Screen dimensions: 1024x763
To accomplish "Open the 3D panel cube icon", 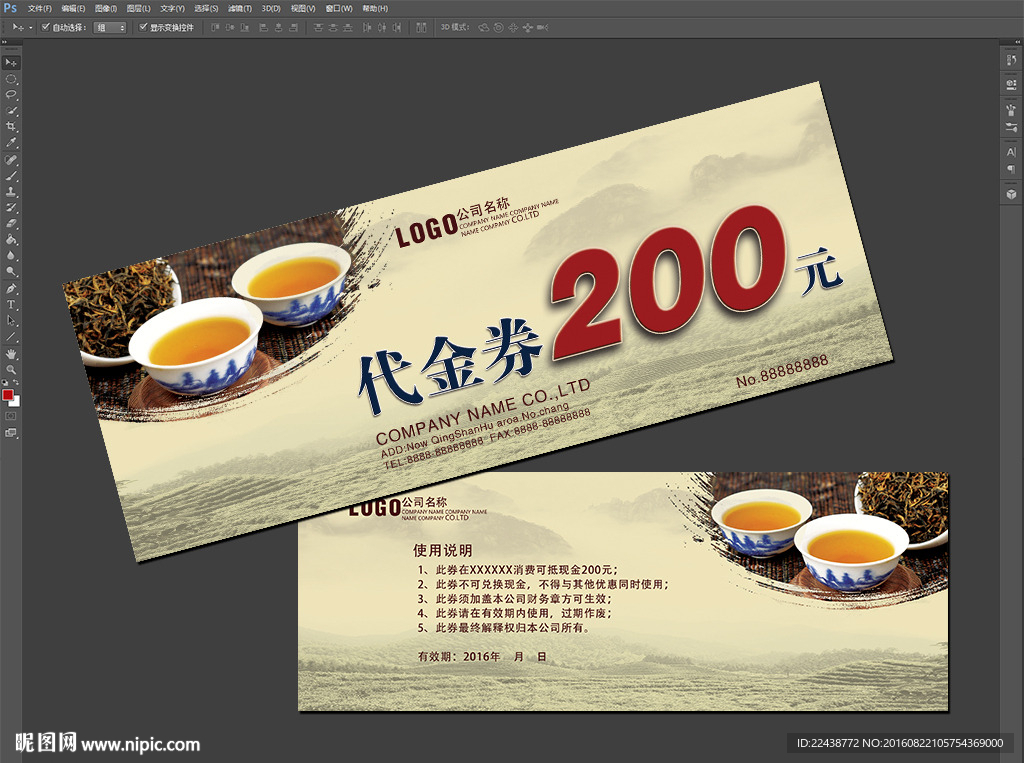I will pyautogui.click(x=1012, y=194).
